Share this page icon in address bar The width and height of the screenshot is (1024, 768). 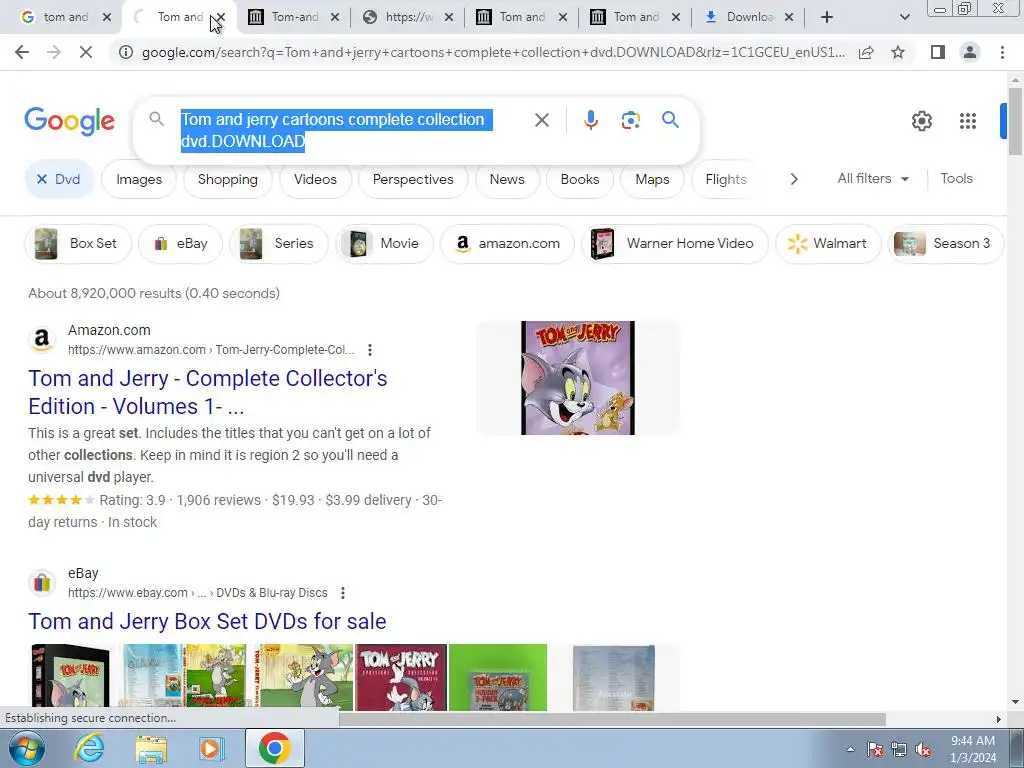point(866,52)
